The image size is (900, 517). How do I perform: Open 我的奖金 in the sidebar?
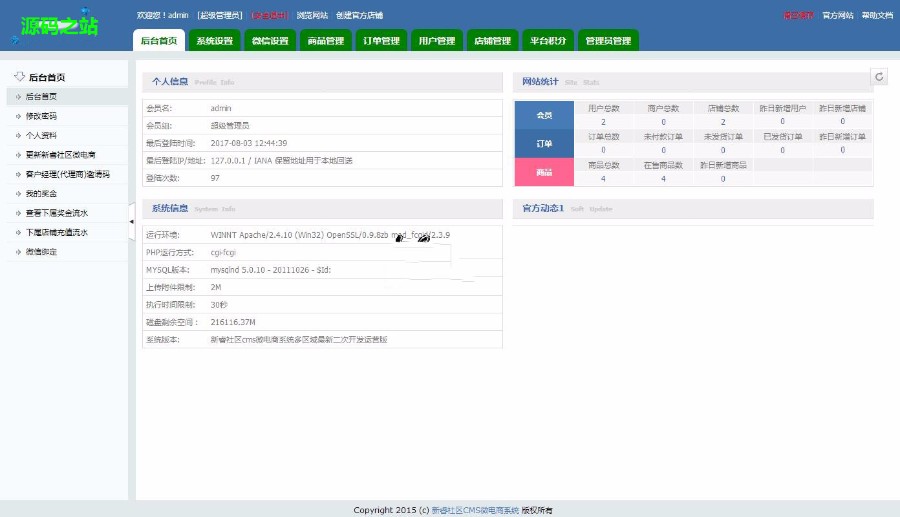[x=41, y=194]
